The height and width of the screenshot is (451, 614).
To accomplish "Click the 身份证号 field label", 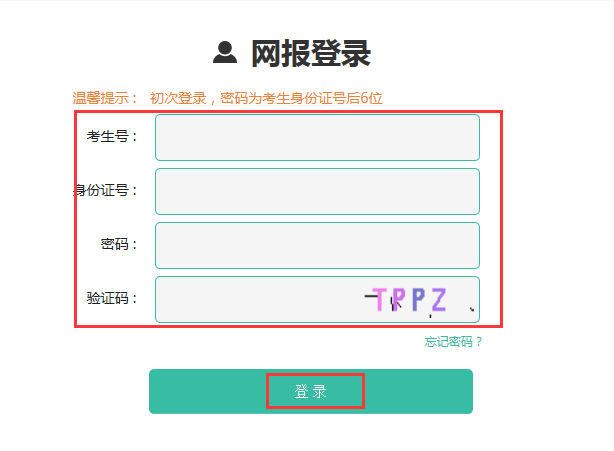I will (x=107, y=191).
